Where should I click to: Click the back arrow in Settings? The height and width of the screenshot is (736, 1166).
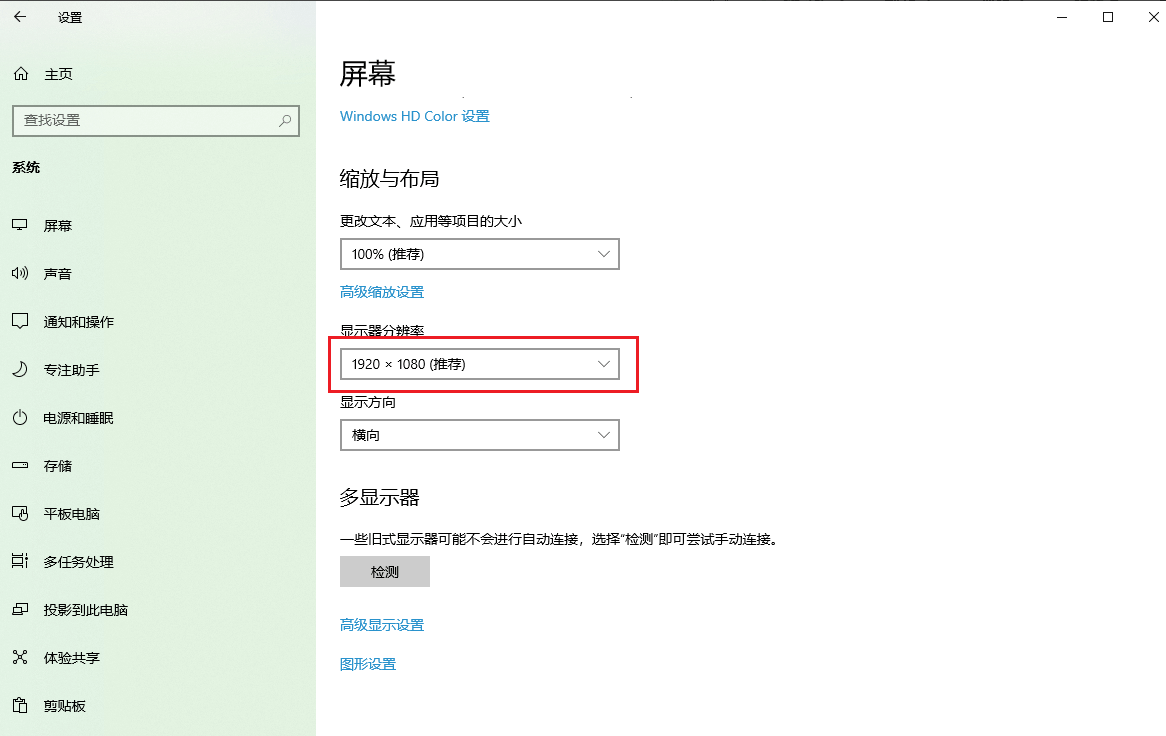[x=20, y=17]
